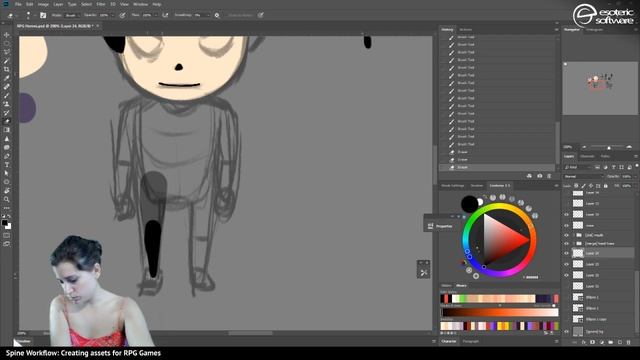The image size is (640, 360).
Task: Select Layer 24 thumbnail
Action: click(x=578, y=253)
